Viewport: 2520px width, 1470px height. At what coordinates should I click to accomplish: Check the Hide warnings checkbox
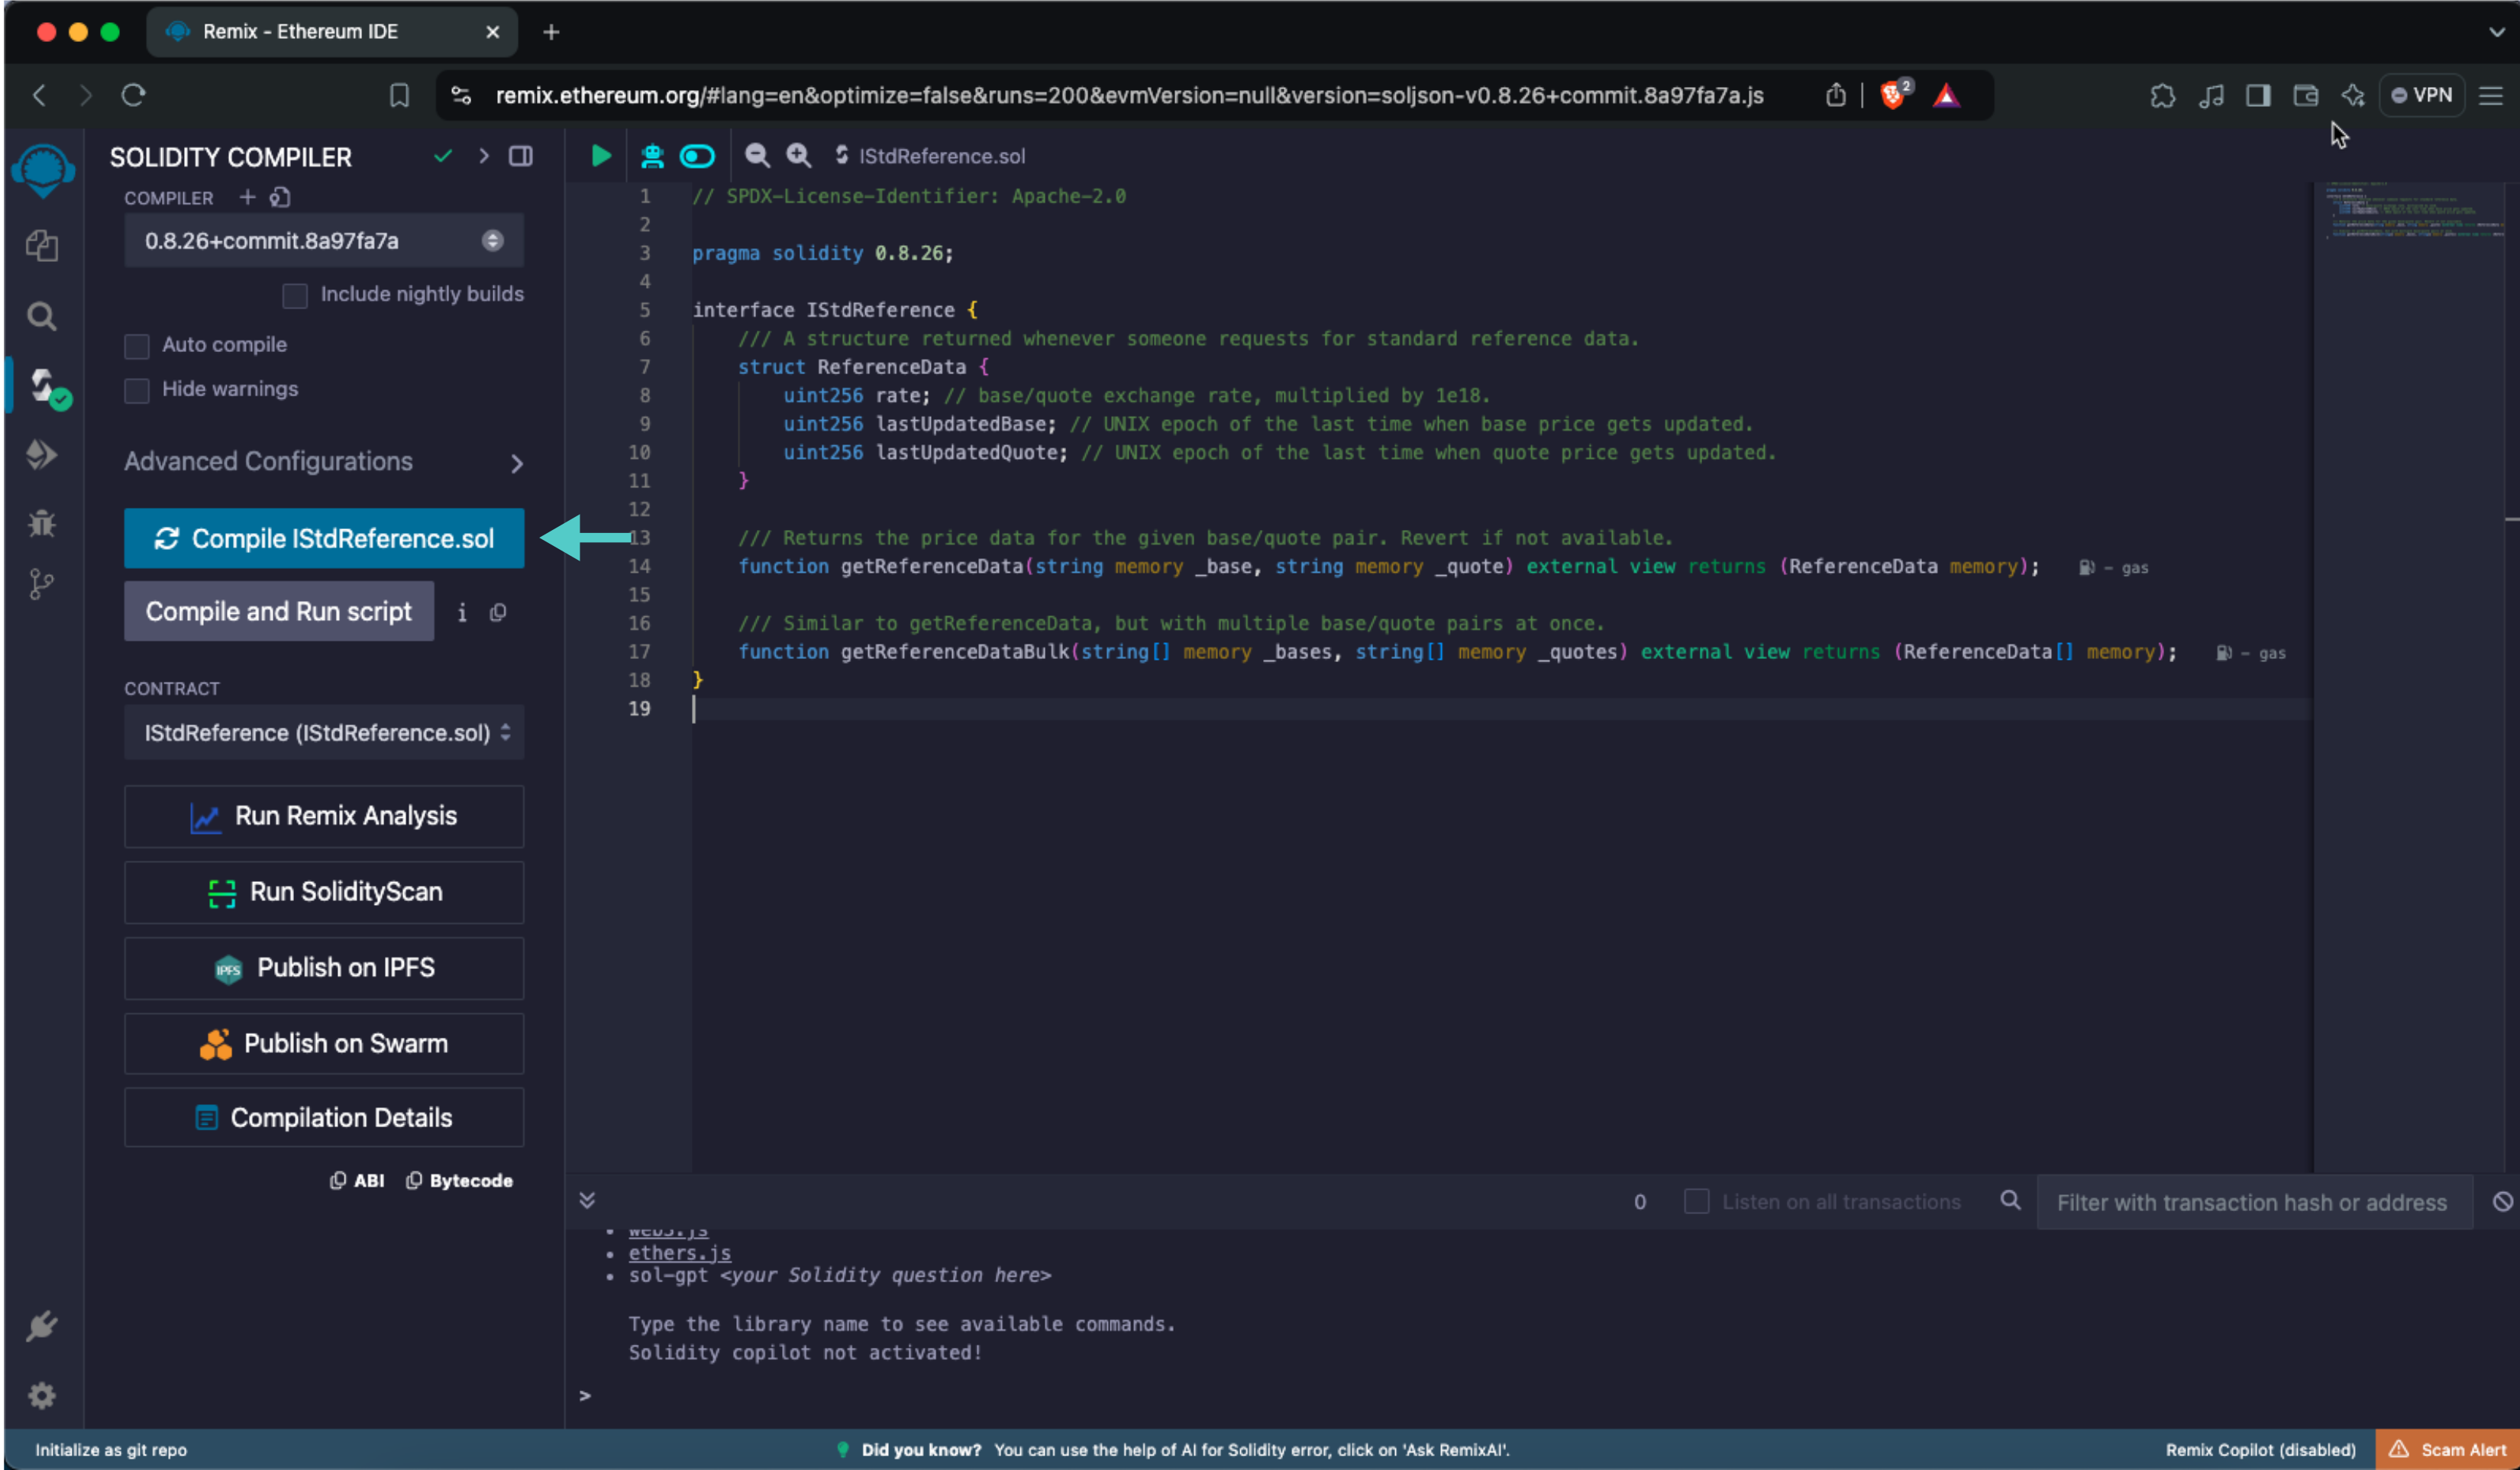pos(137,390)
